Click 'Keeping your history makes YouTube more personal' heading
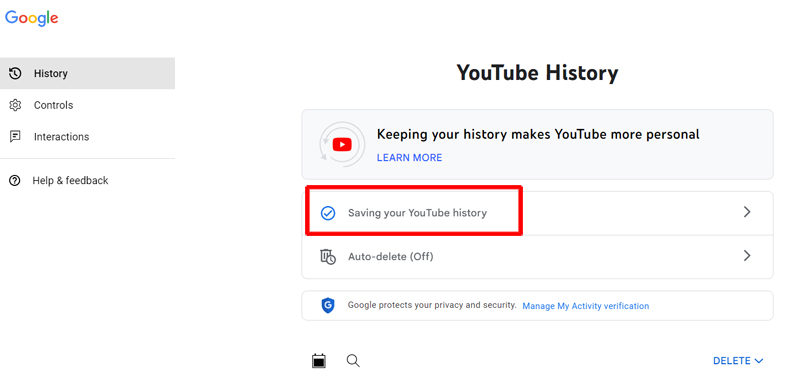This screenshot has width=800, height=389. click(538, 135)
